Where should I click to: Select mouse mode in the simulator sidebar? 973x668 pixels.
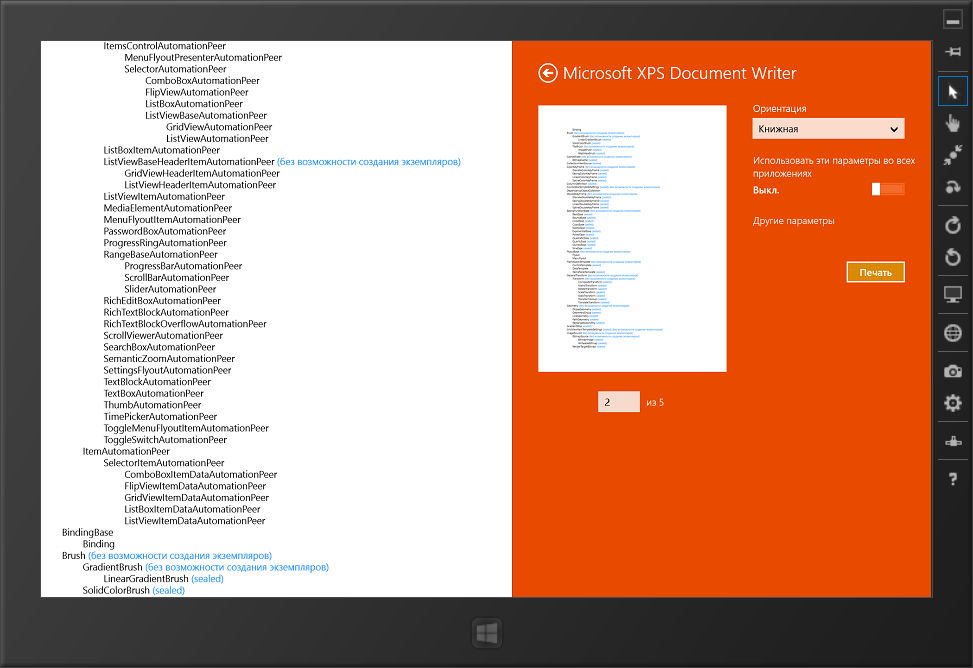953,92
